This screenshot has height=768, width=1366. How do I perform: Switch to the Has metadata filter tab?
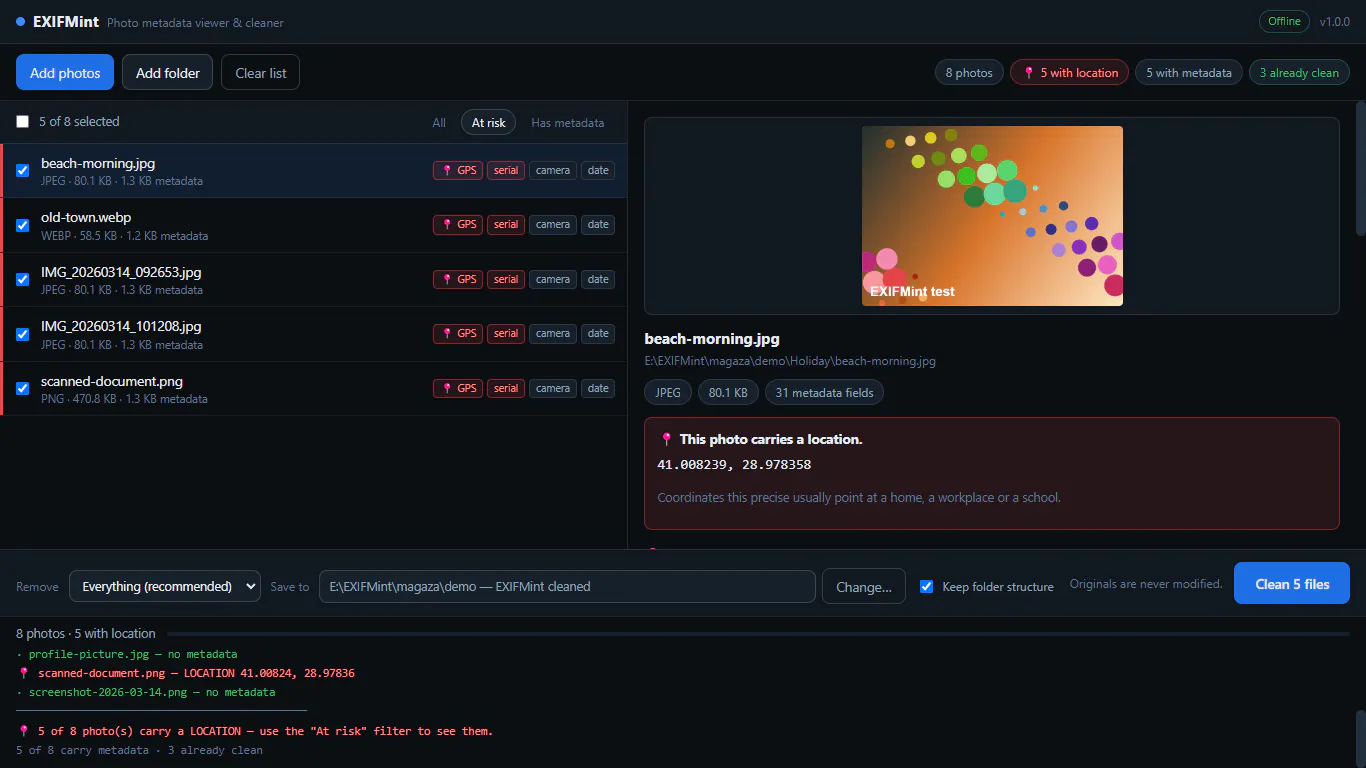568,123
